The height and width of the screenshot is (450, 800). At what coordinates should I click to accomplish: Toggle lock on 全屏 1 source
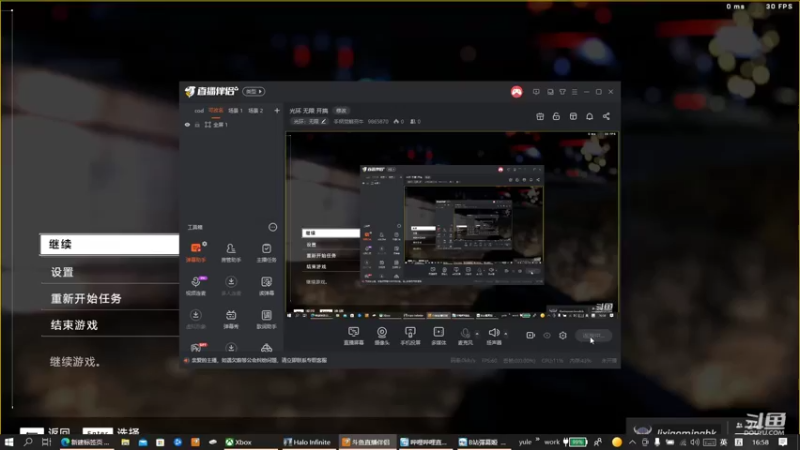pyautogui.click(x=197, y=124)
